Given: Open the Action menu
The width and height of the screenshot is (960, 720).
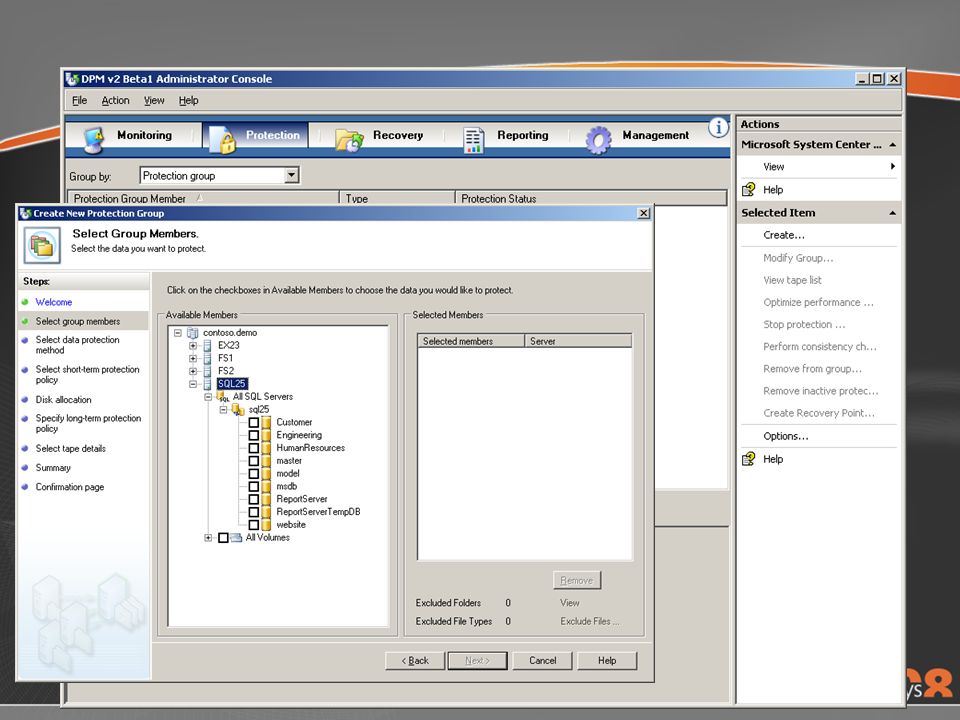Looking at the screenshot, I should pos(115,100).
